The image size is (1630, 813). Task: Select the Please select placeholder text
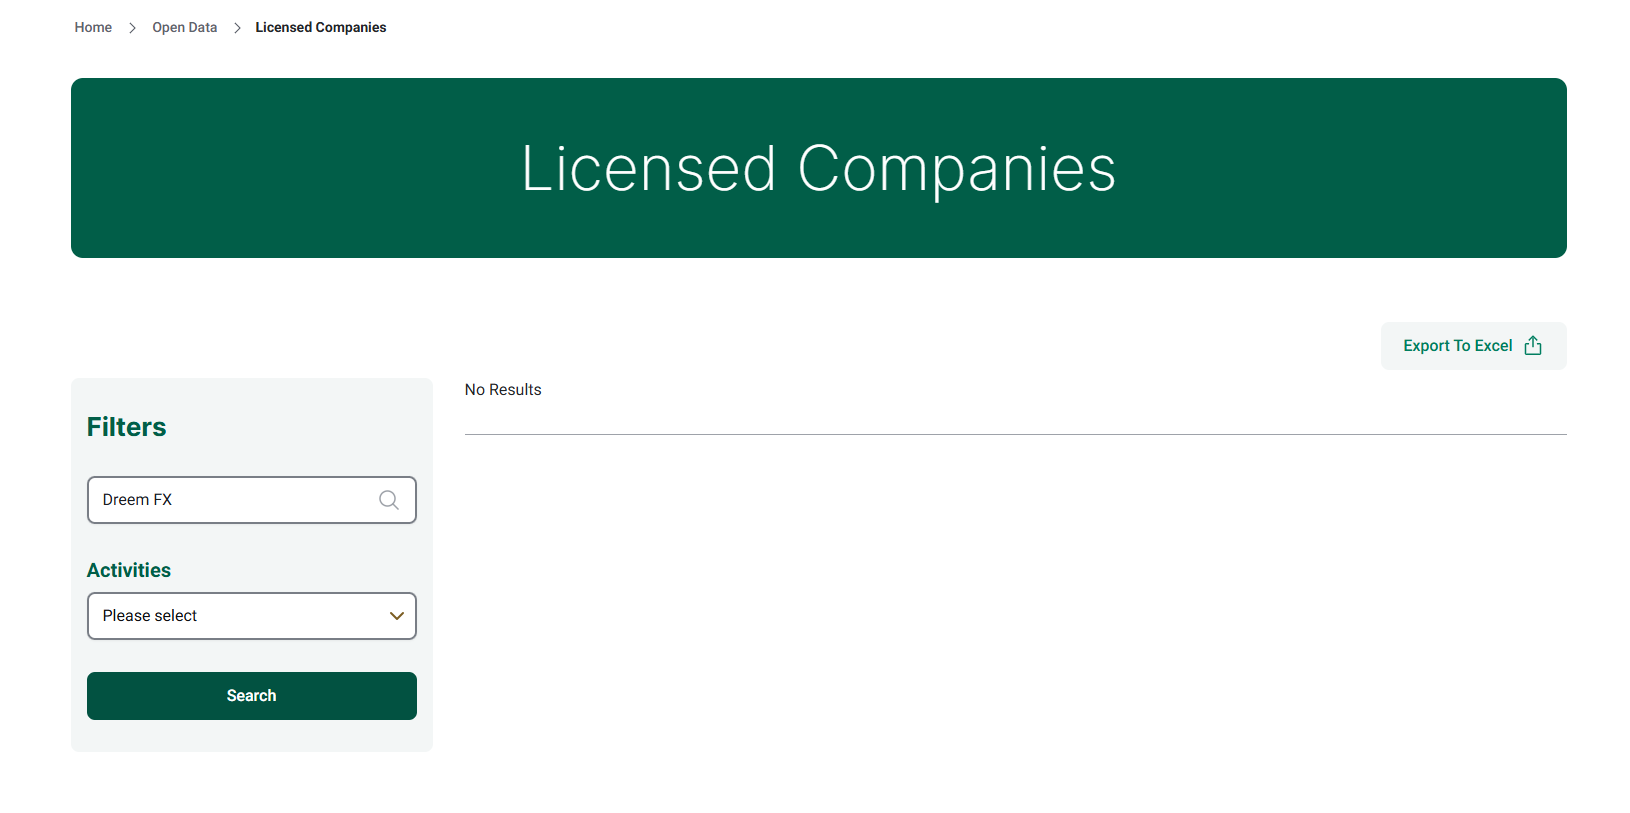150,616
